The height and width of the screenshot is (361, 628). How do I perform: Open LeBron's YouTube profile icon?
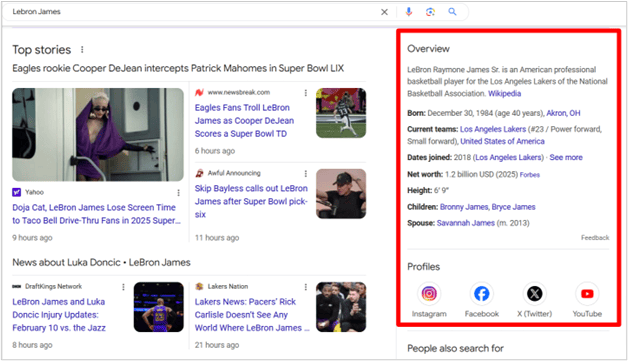[587, 294]
